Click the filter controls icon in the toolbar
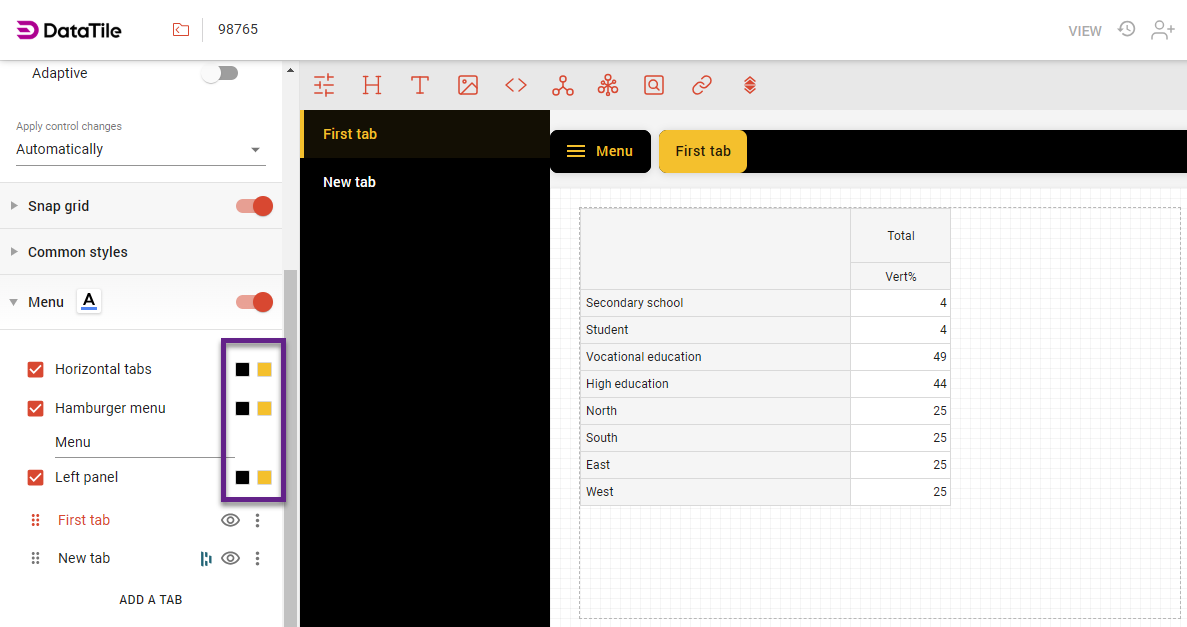1187x627 pixels. coord(324,85)
